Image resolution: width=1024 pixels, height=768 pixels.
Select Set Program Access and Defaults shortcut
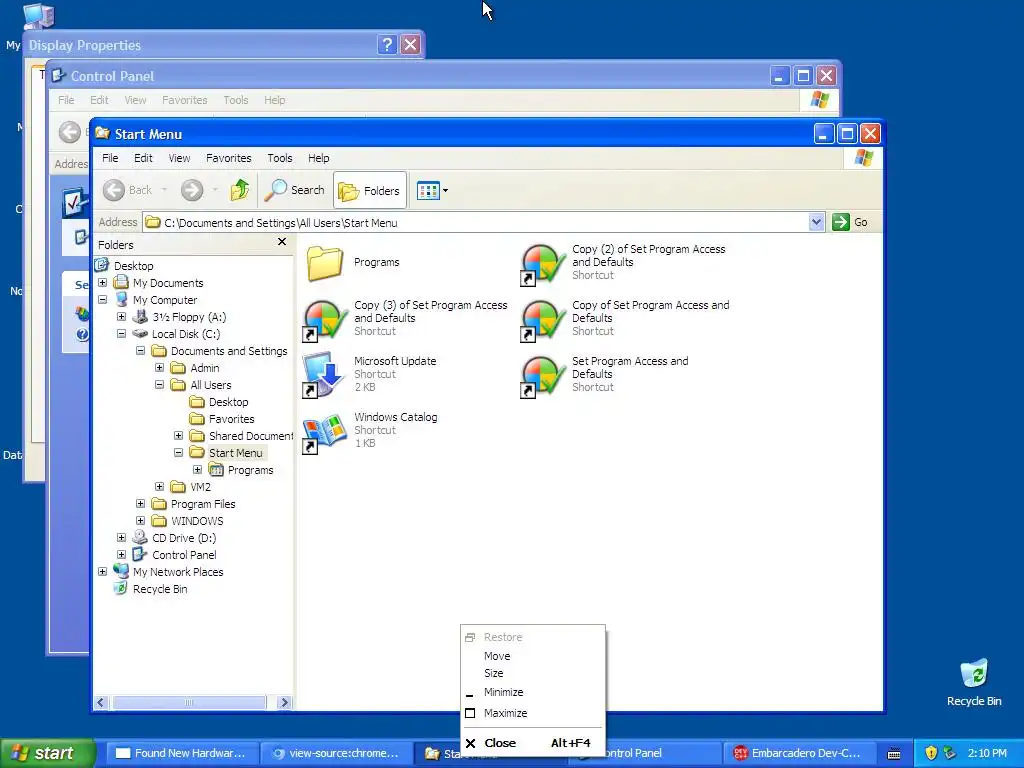[605, 374]
